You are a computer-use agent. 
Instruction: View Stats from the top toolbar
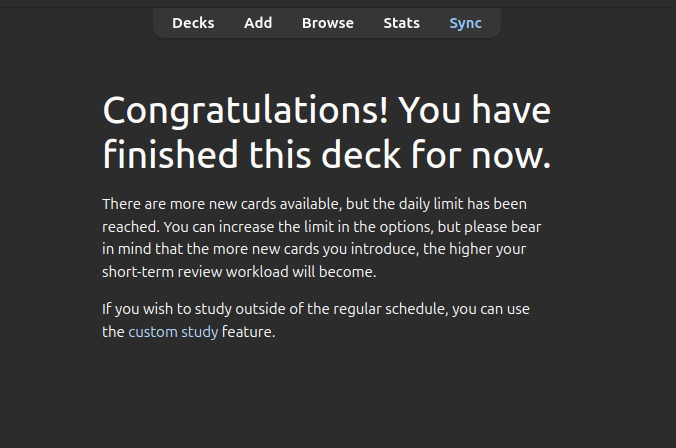pyautogui.click(x=401, y=23)
